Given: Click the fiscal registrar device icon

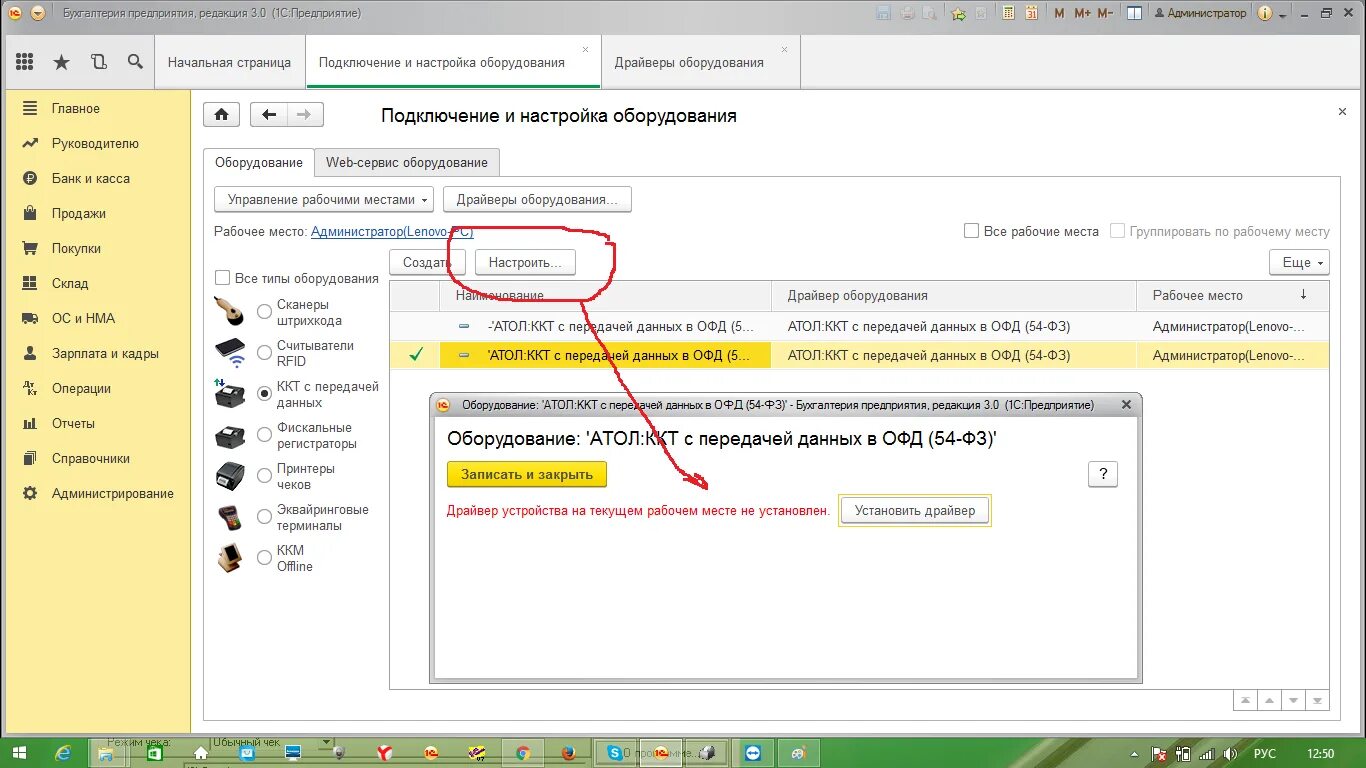Looking at the screenshot, I should tap(230, 436).
